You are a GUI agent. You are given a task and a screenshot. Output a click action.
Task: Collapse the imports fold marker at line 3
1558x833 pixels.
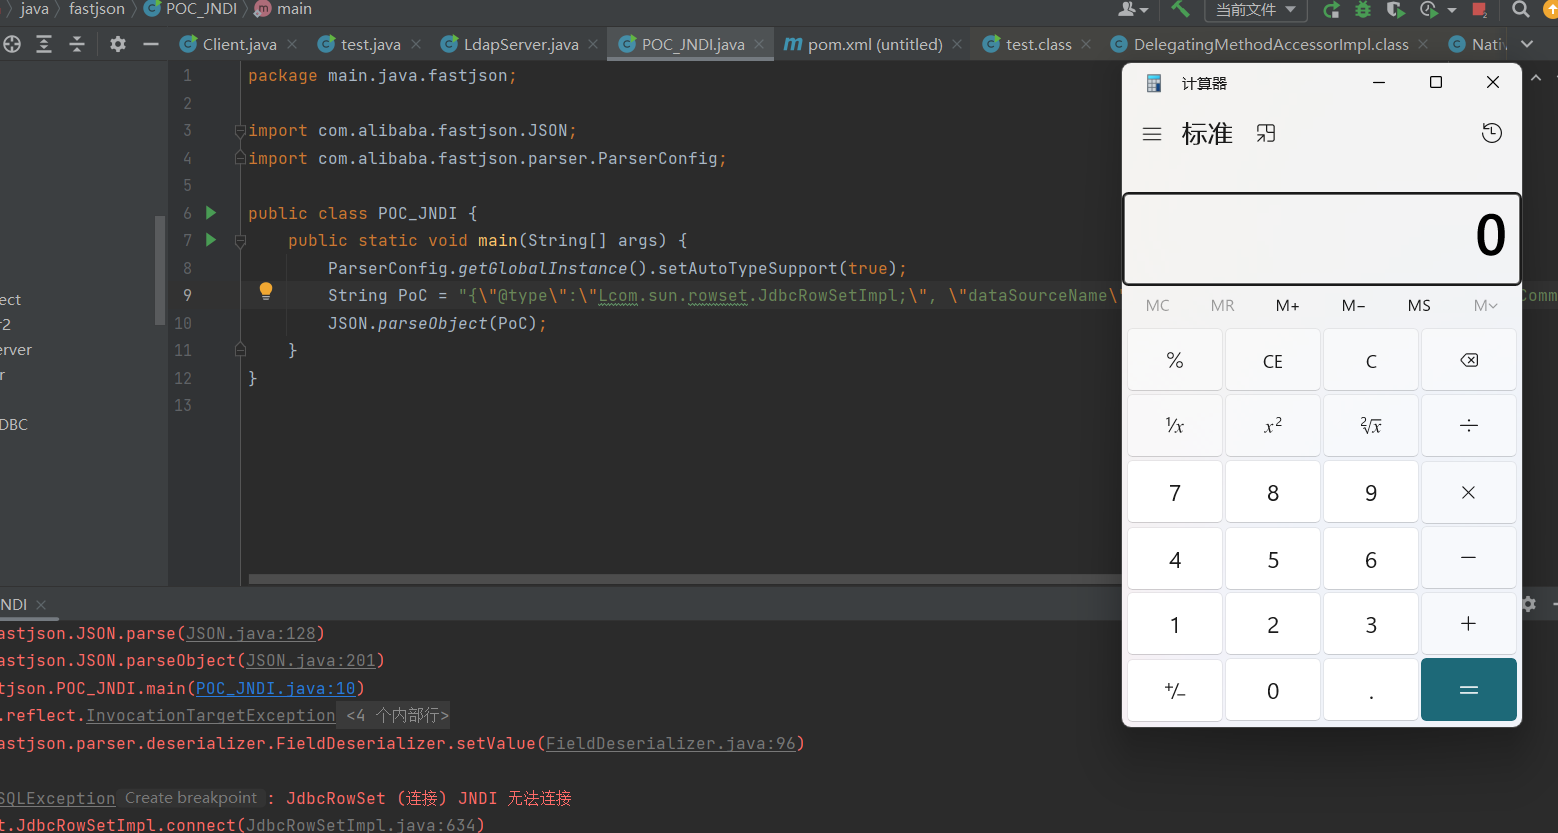click(x=240, y=131)
